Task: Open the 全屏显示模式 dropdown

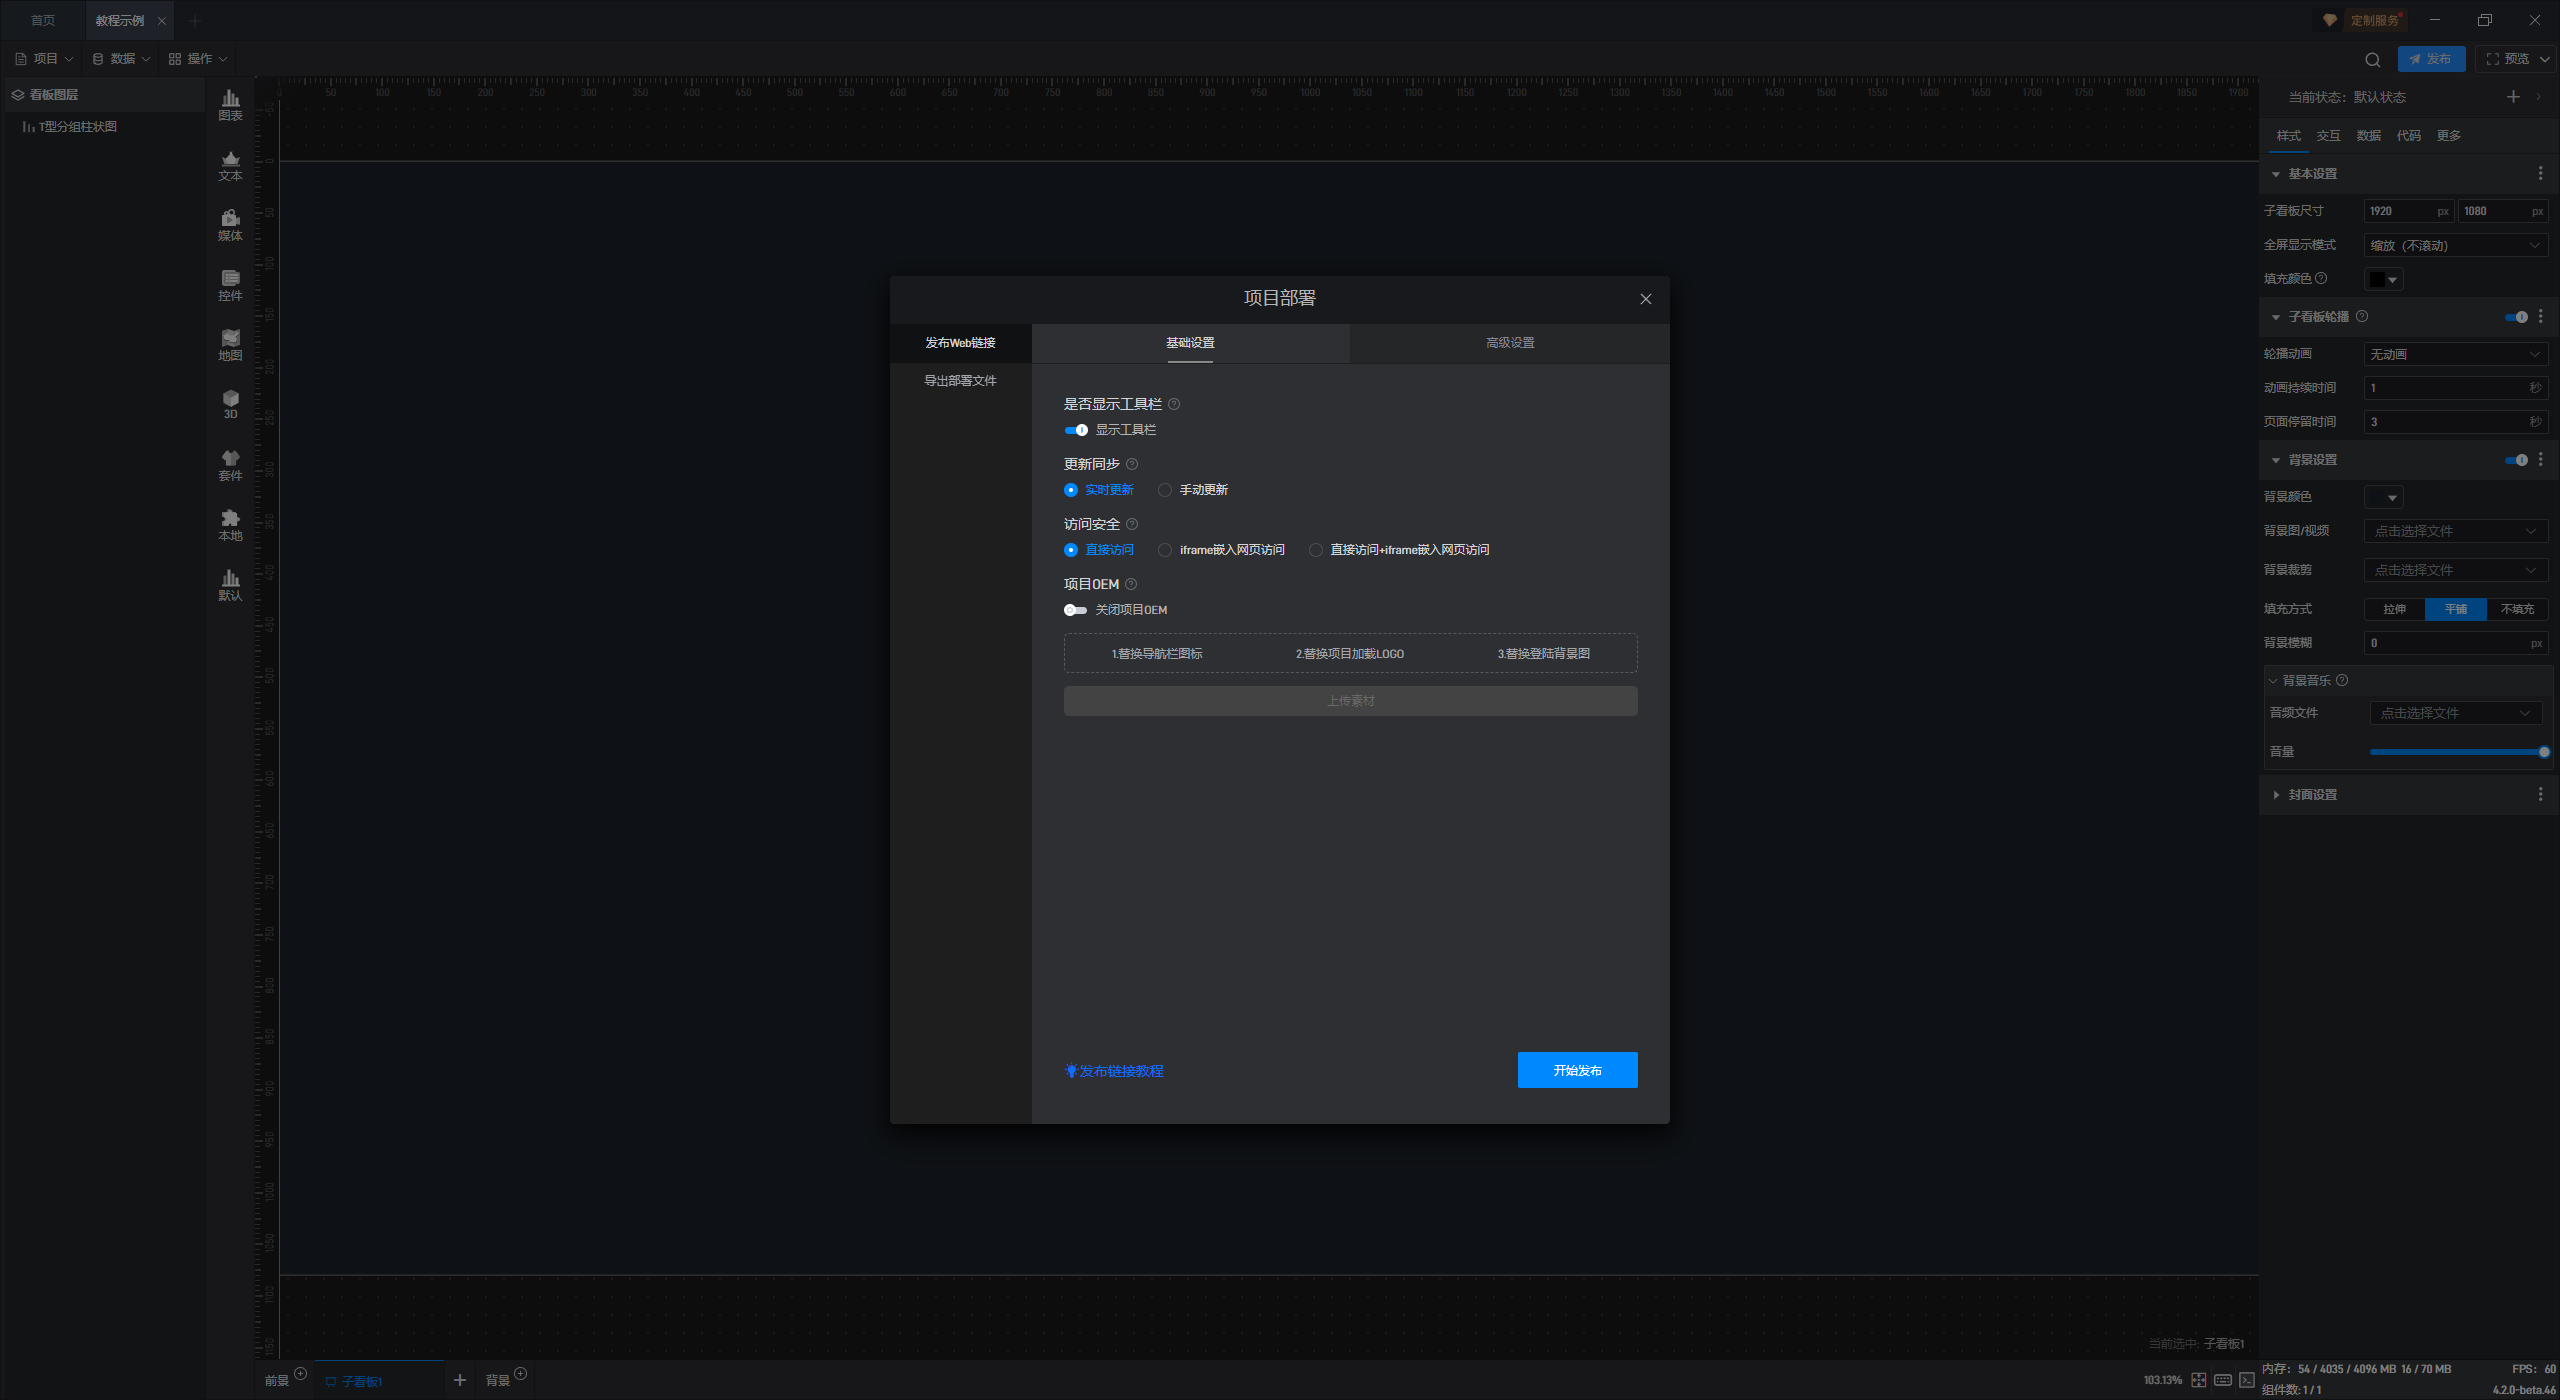Action: (x=2454, y=245)
